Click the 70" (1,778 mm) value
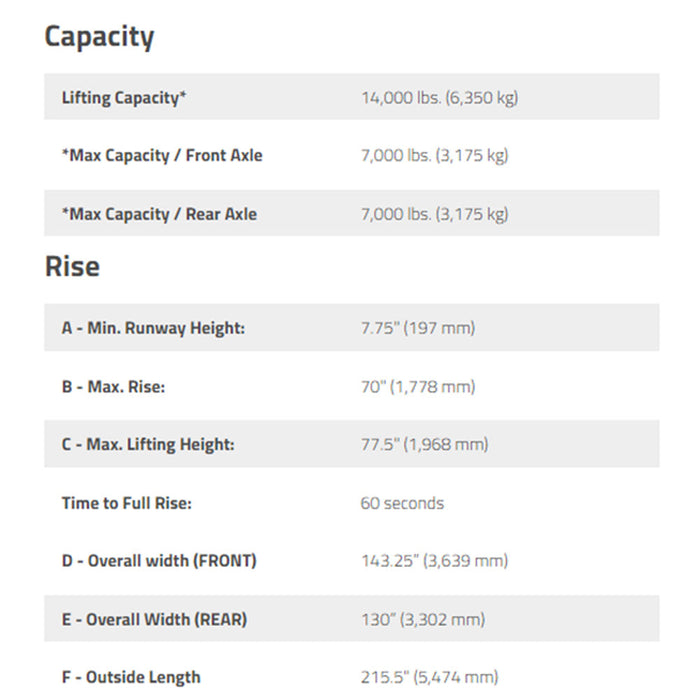This screenshot has height=700, width=700. coord(418,387)
